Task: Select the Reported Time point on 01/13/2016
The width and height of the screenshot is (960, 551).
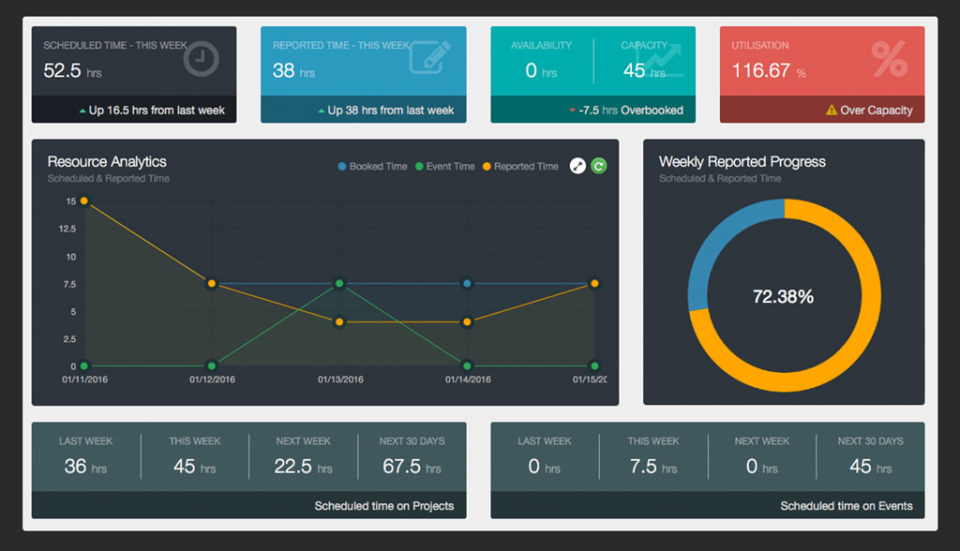Action: (x=339, y=322)
